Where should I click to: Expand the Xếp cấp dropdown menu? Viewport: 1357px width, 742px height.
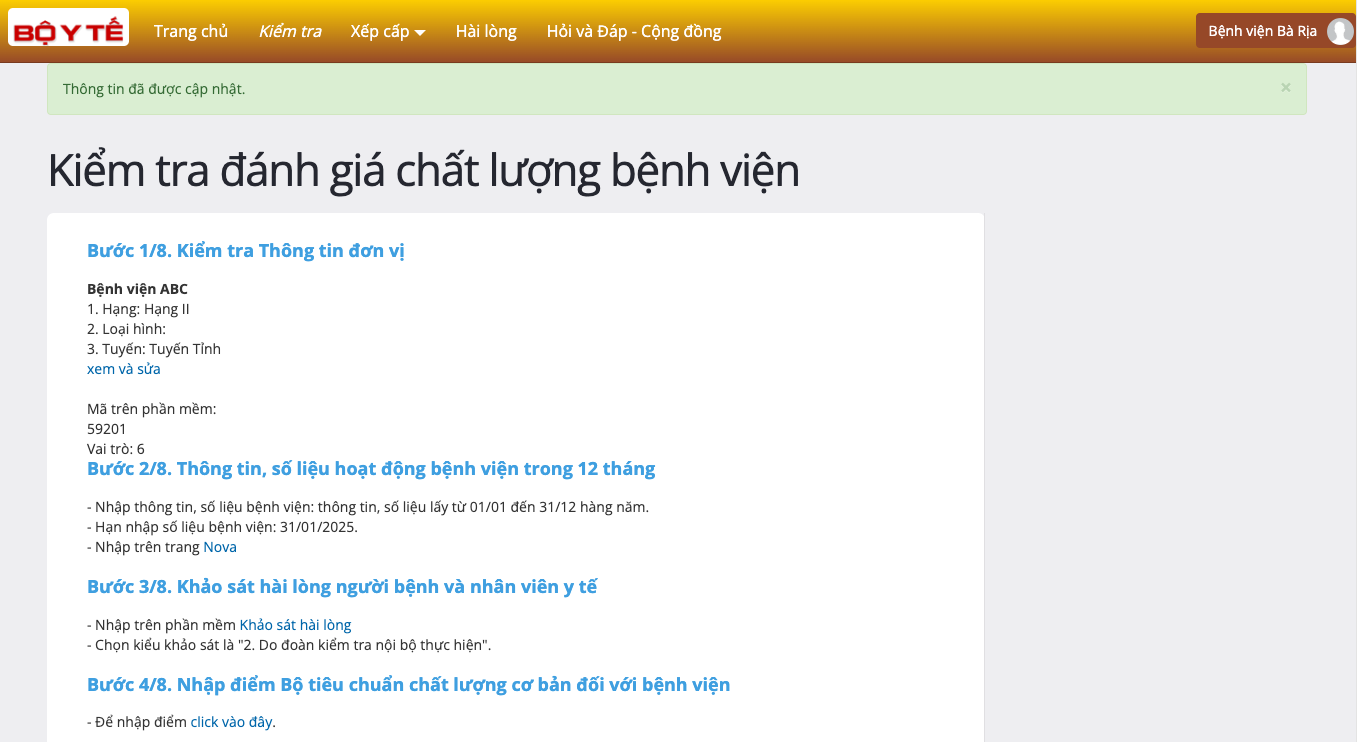coord(388,31)
